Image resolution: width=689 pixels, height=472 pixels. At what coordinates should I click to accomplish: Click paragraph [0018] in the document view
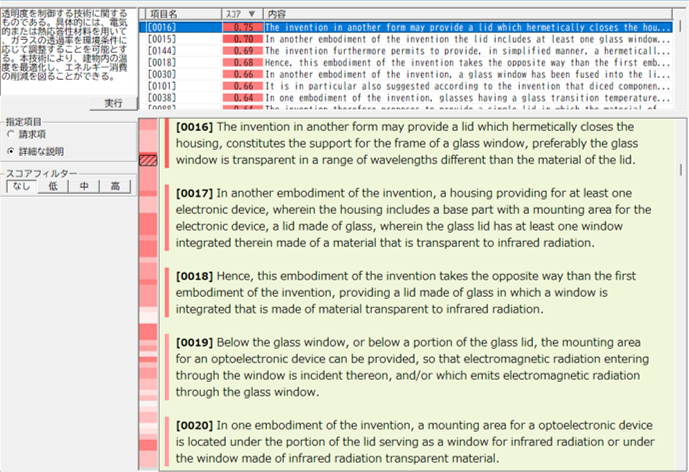(x=406, y=293)
